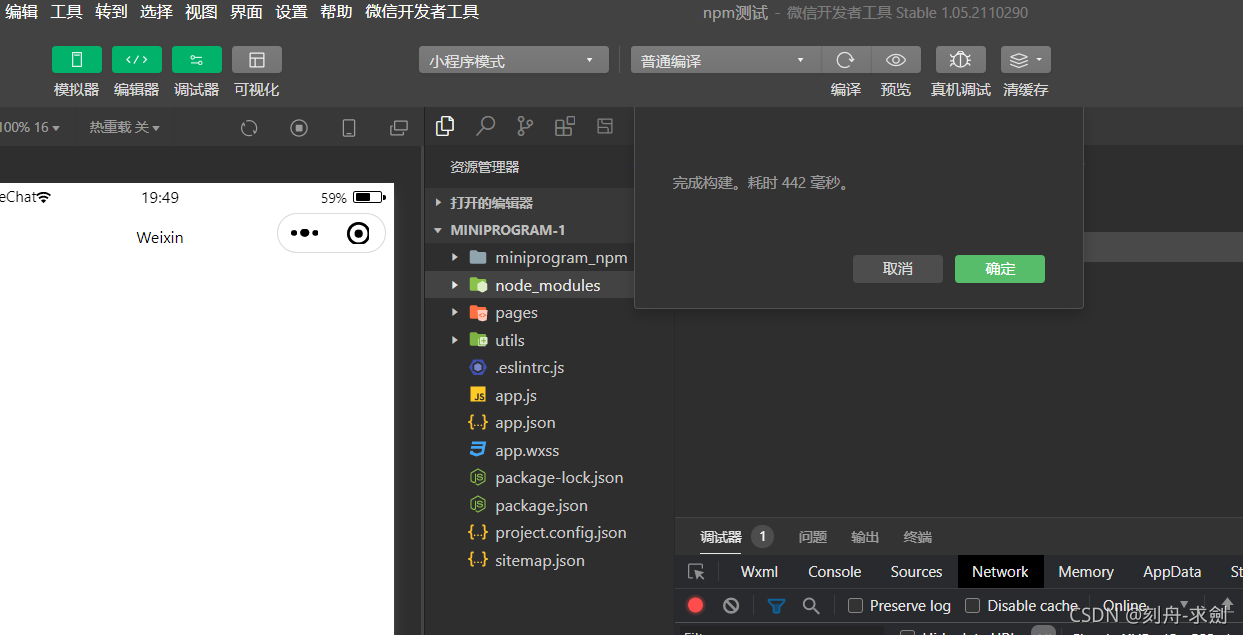
Task: Toggle the debugger panel button
Action: [x=197, y=59]
